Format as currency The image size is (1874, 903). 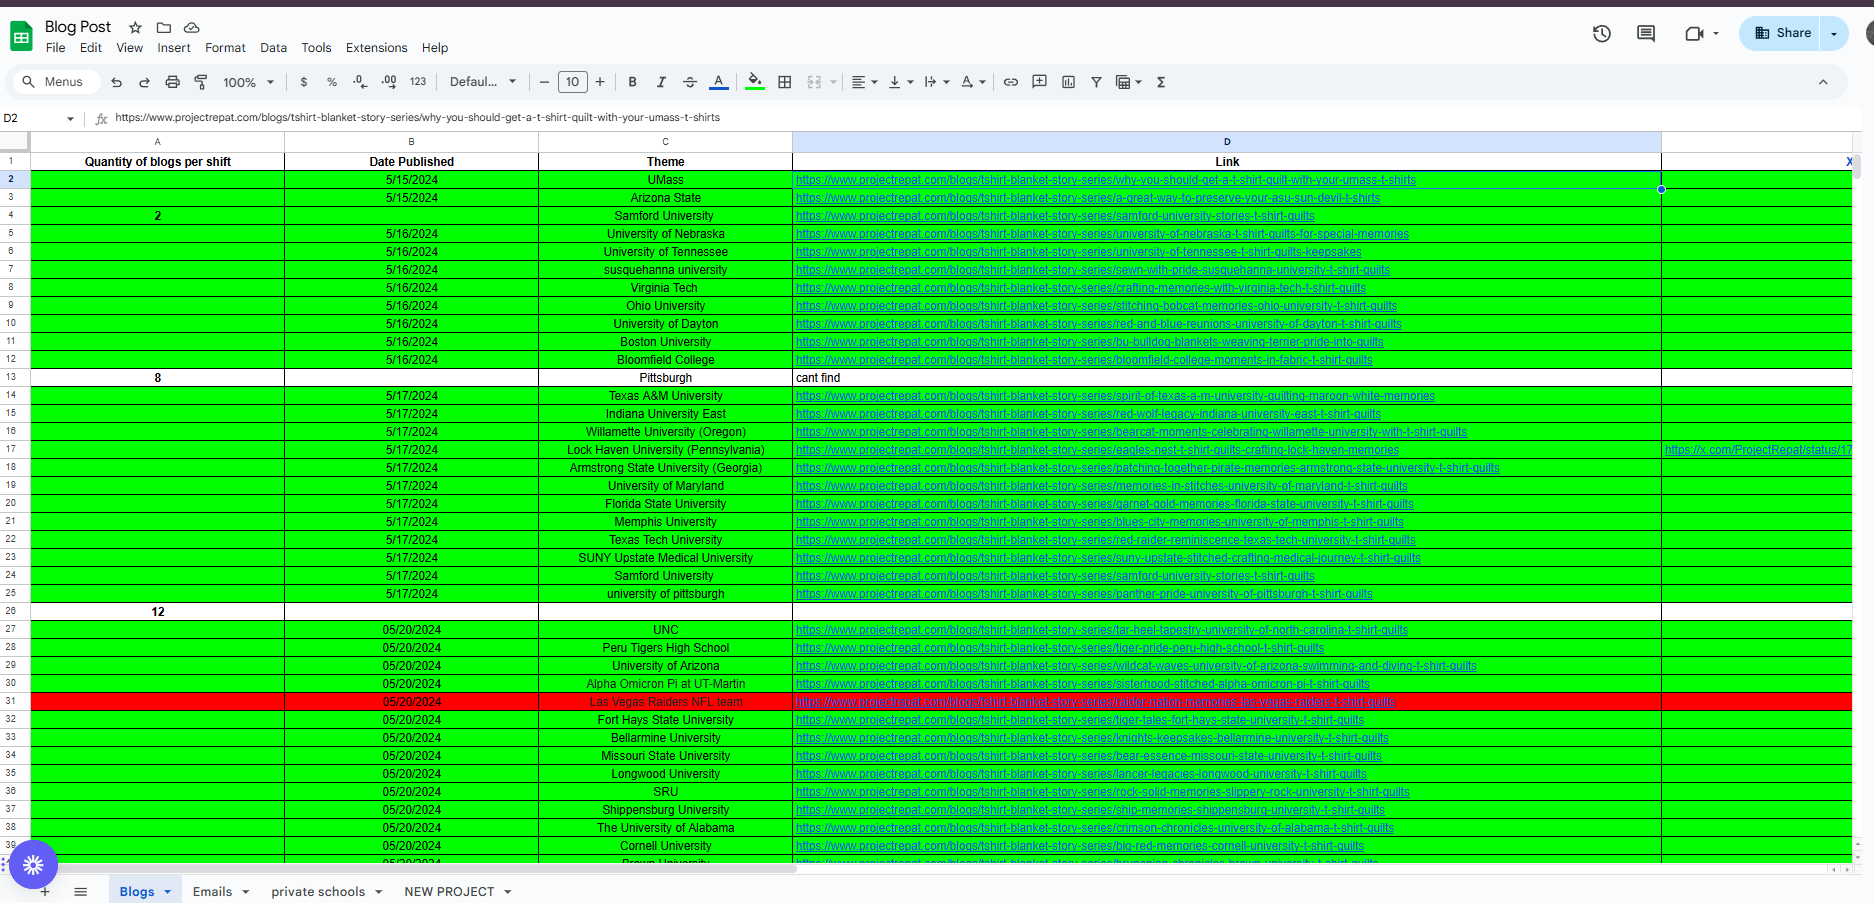[x=304, y=82]
